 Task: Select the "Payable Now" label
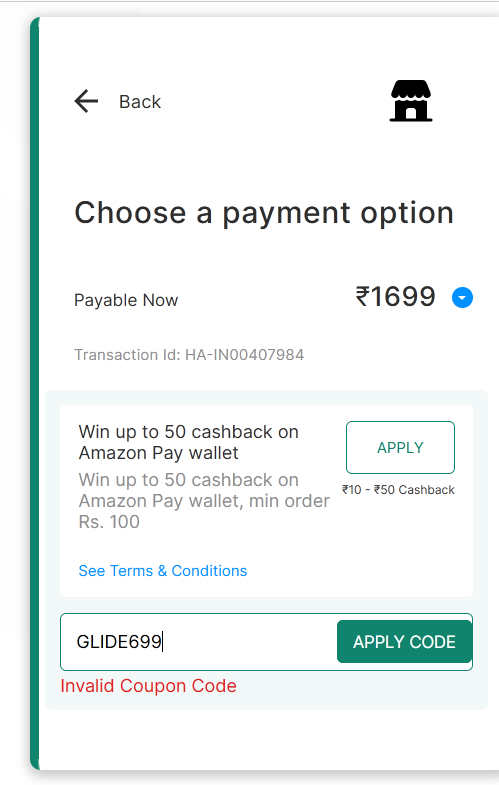point(126,300)
